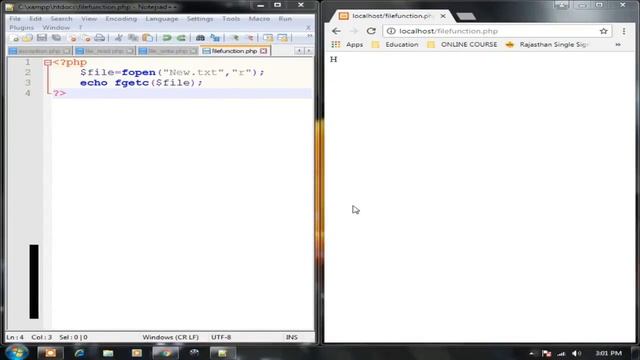Redo the edit with the green arrow
The image size is (640, 360).
coord(181,38)
